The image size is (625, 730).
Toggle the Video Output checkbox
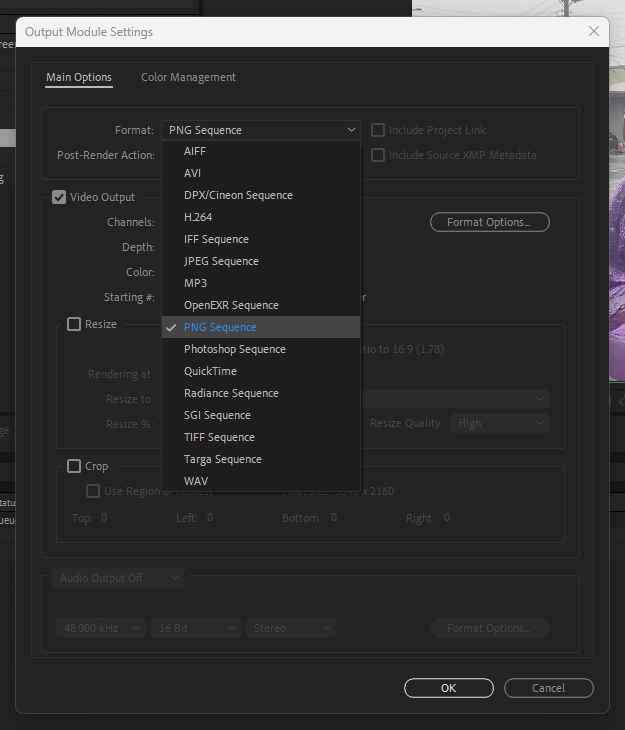click(x=60, y=197)
